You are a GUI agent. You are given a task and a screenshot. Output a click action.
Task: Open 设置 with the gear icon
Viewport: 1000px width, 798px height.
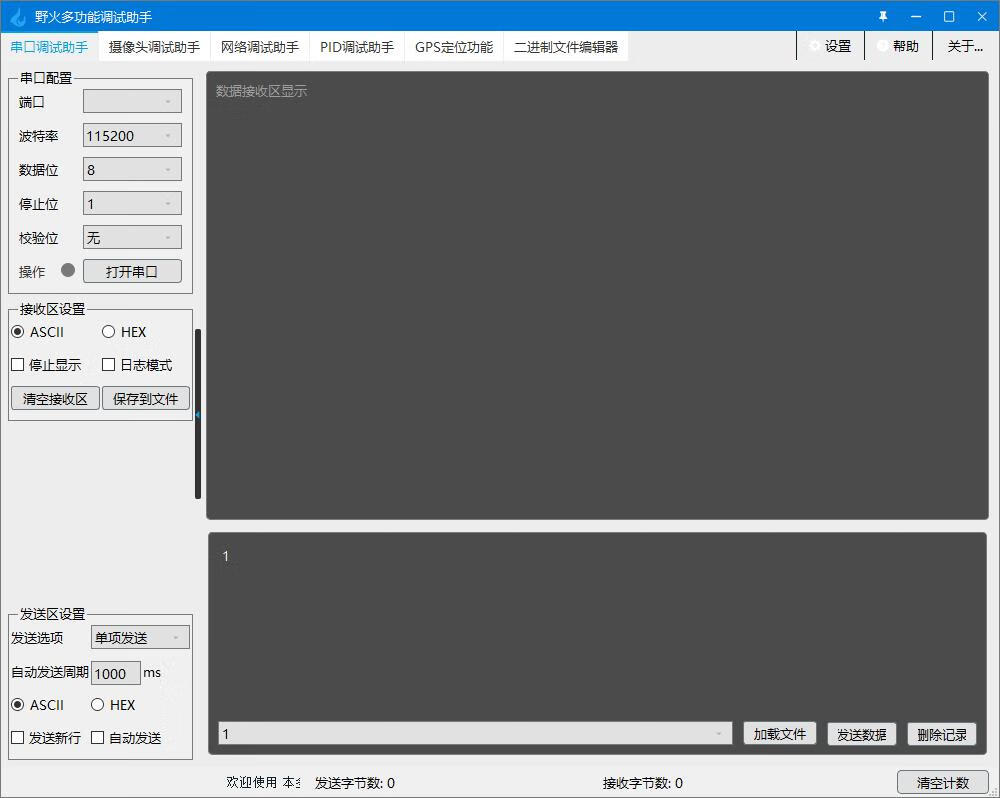click(830, 46)
